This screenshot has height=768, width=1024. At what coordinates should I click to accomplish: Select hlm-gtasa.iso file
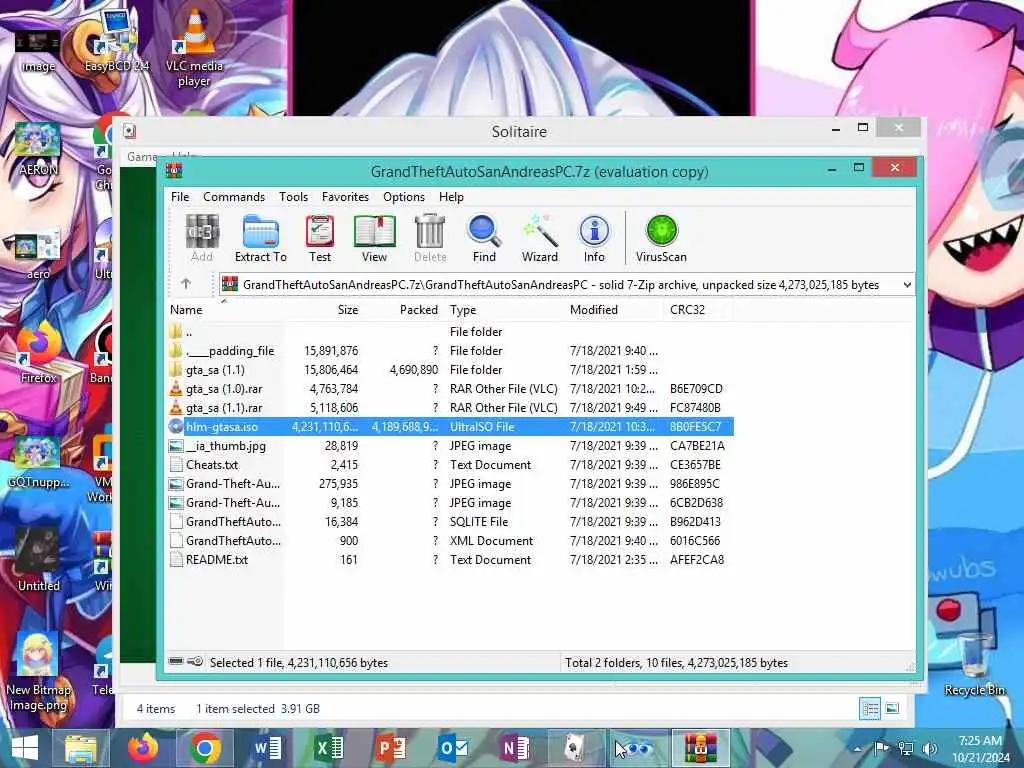click(451, 426)
